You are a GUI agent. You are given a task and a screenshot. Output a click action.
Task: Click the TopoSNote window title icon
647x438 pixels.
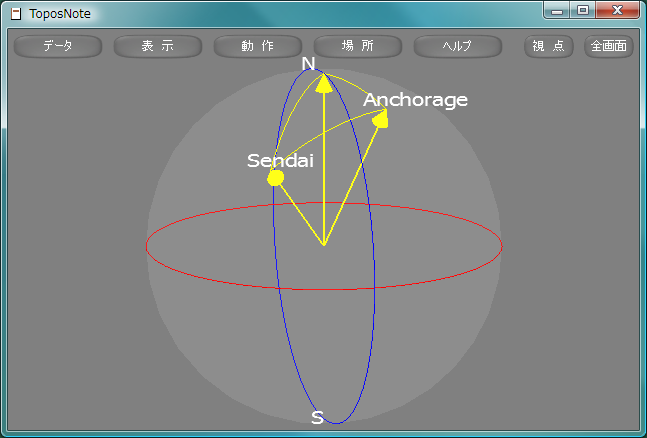[x=16, y=14]
